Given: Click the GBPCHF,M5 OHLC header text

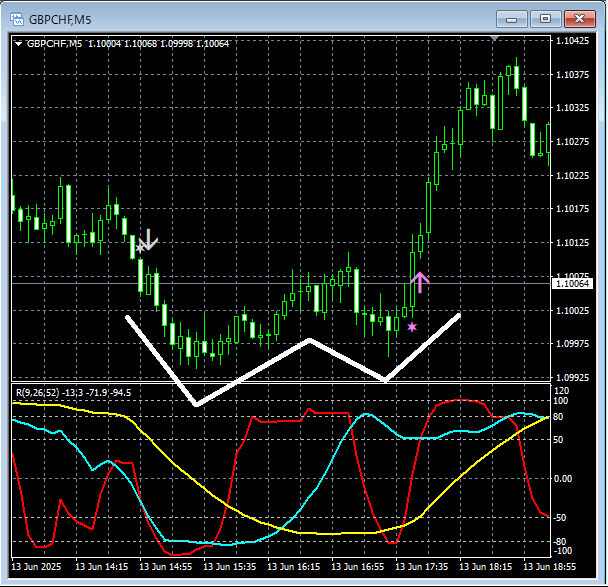Looking at the screenshot, I should (x=128, y=44).
